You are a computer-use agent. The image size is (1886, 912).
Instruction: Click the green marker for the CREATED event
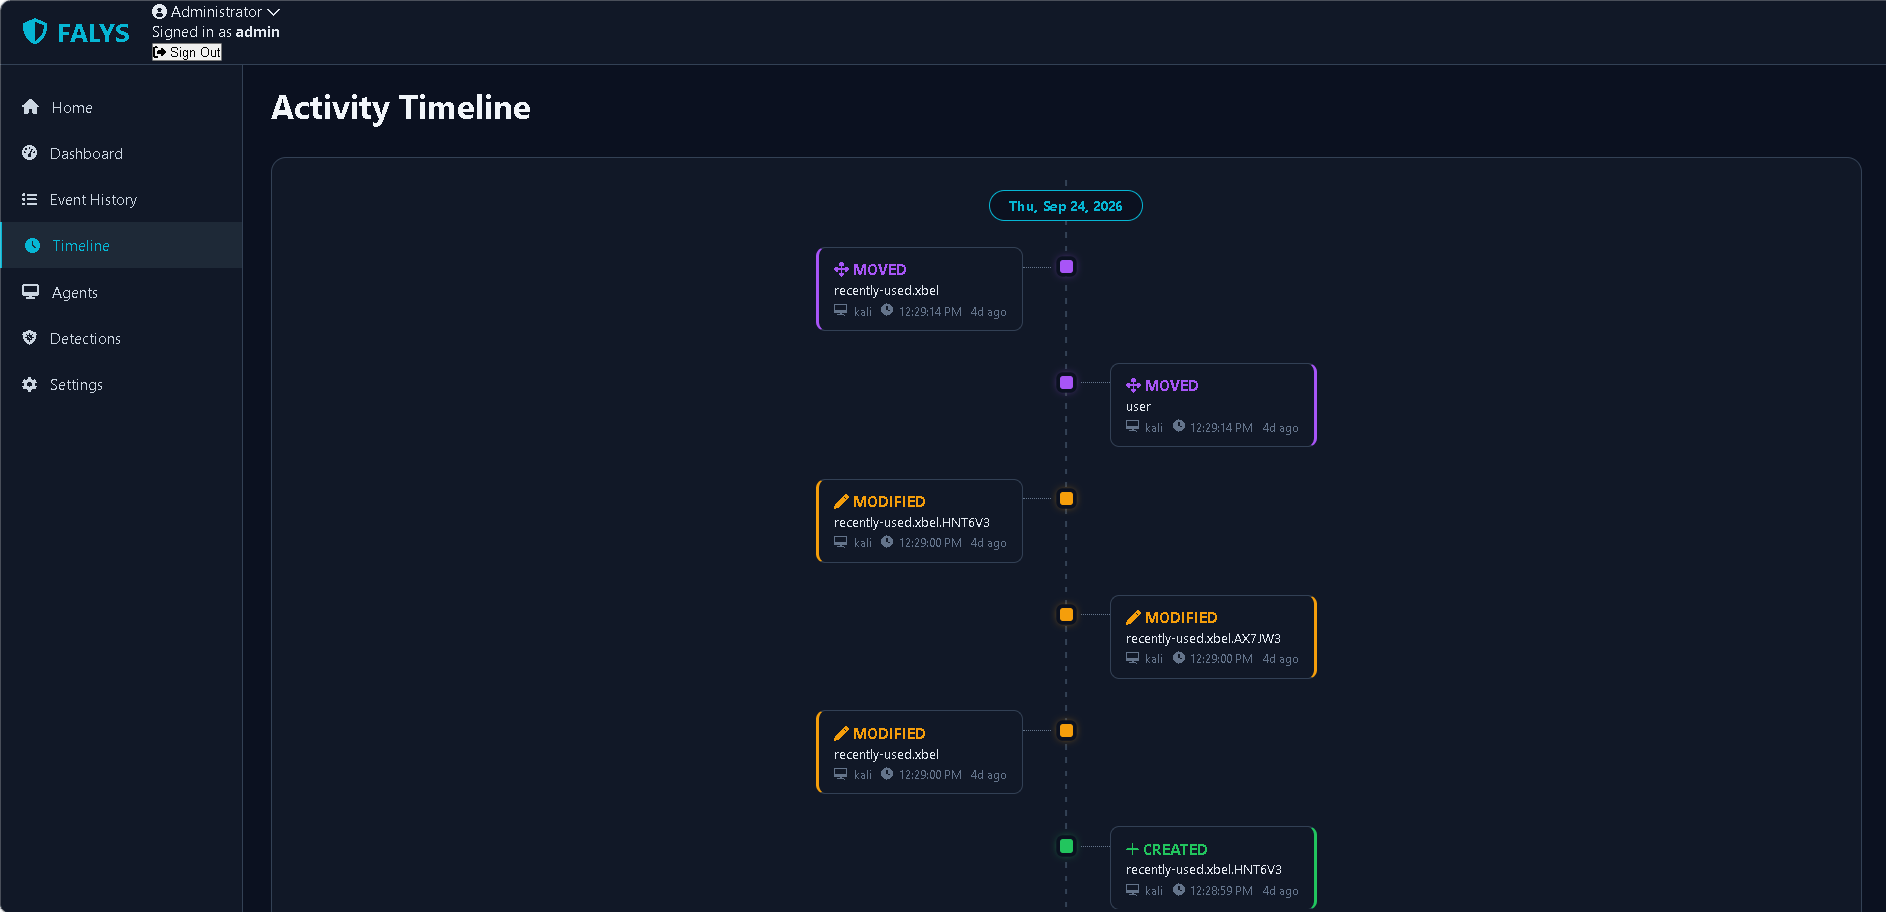[x=1066, y=846]
